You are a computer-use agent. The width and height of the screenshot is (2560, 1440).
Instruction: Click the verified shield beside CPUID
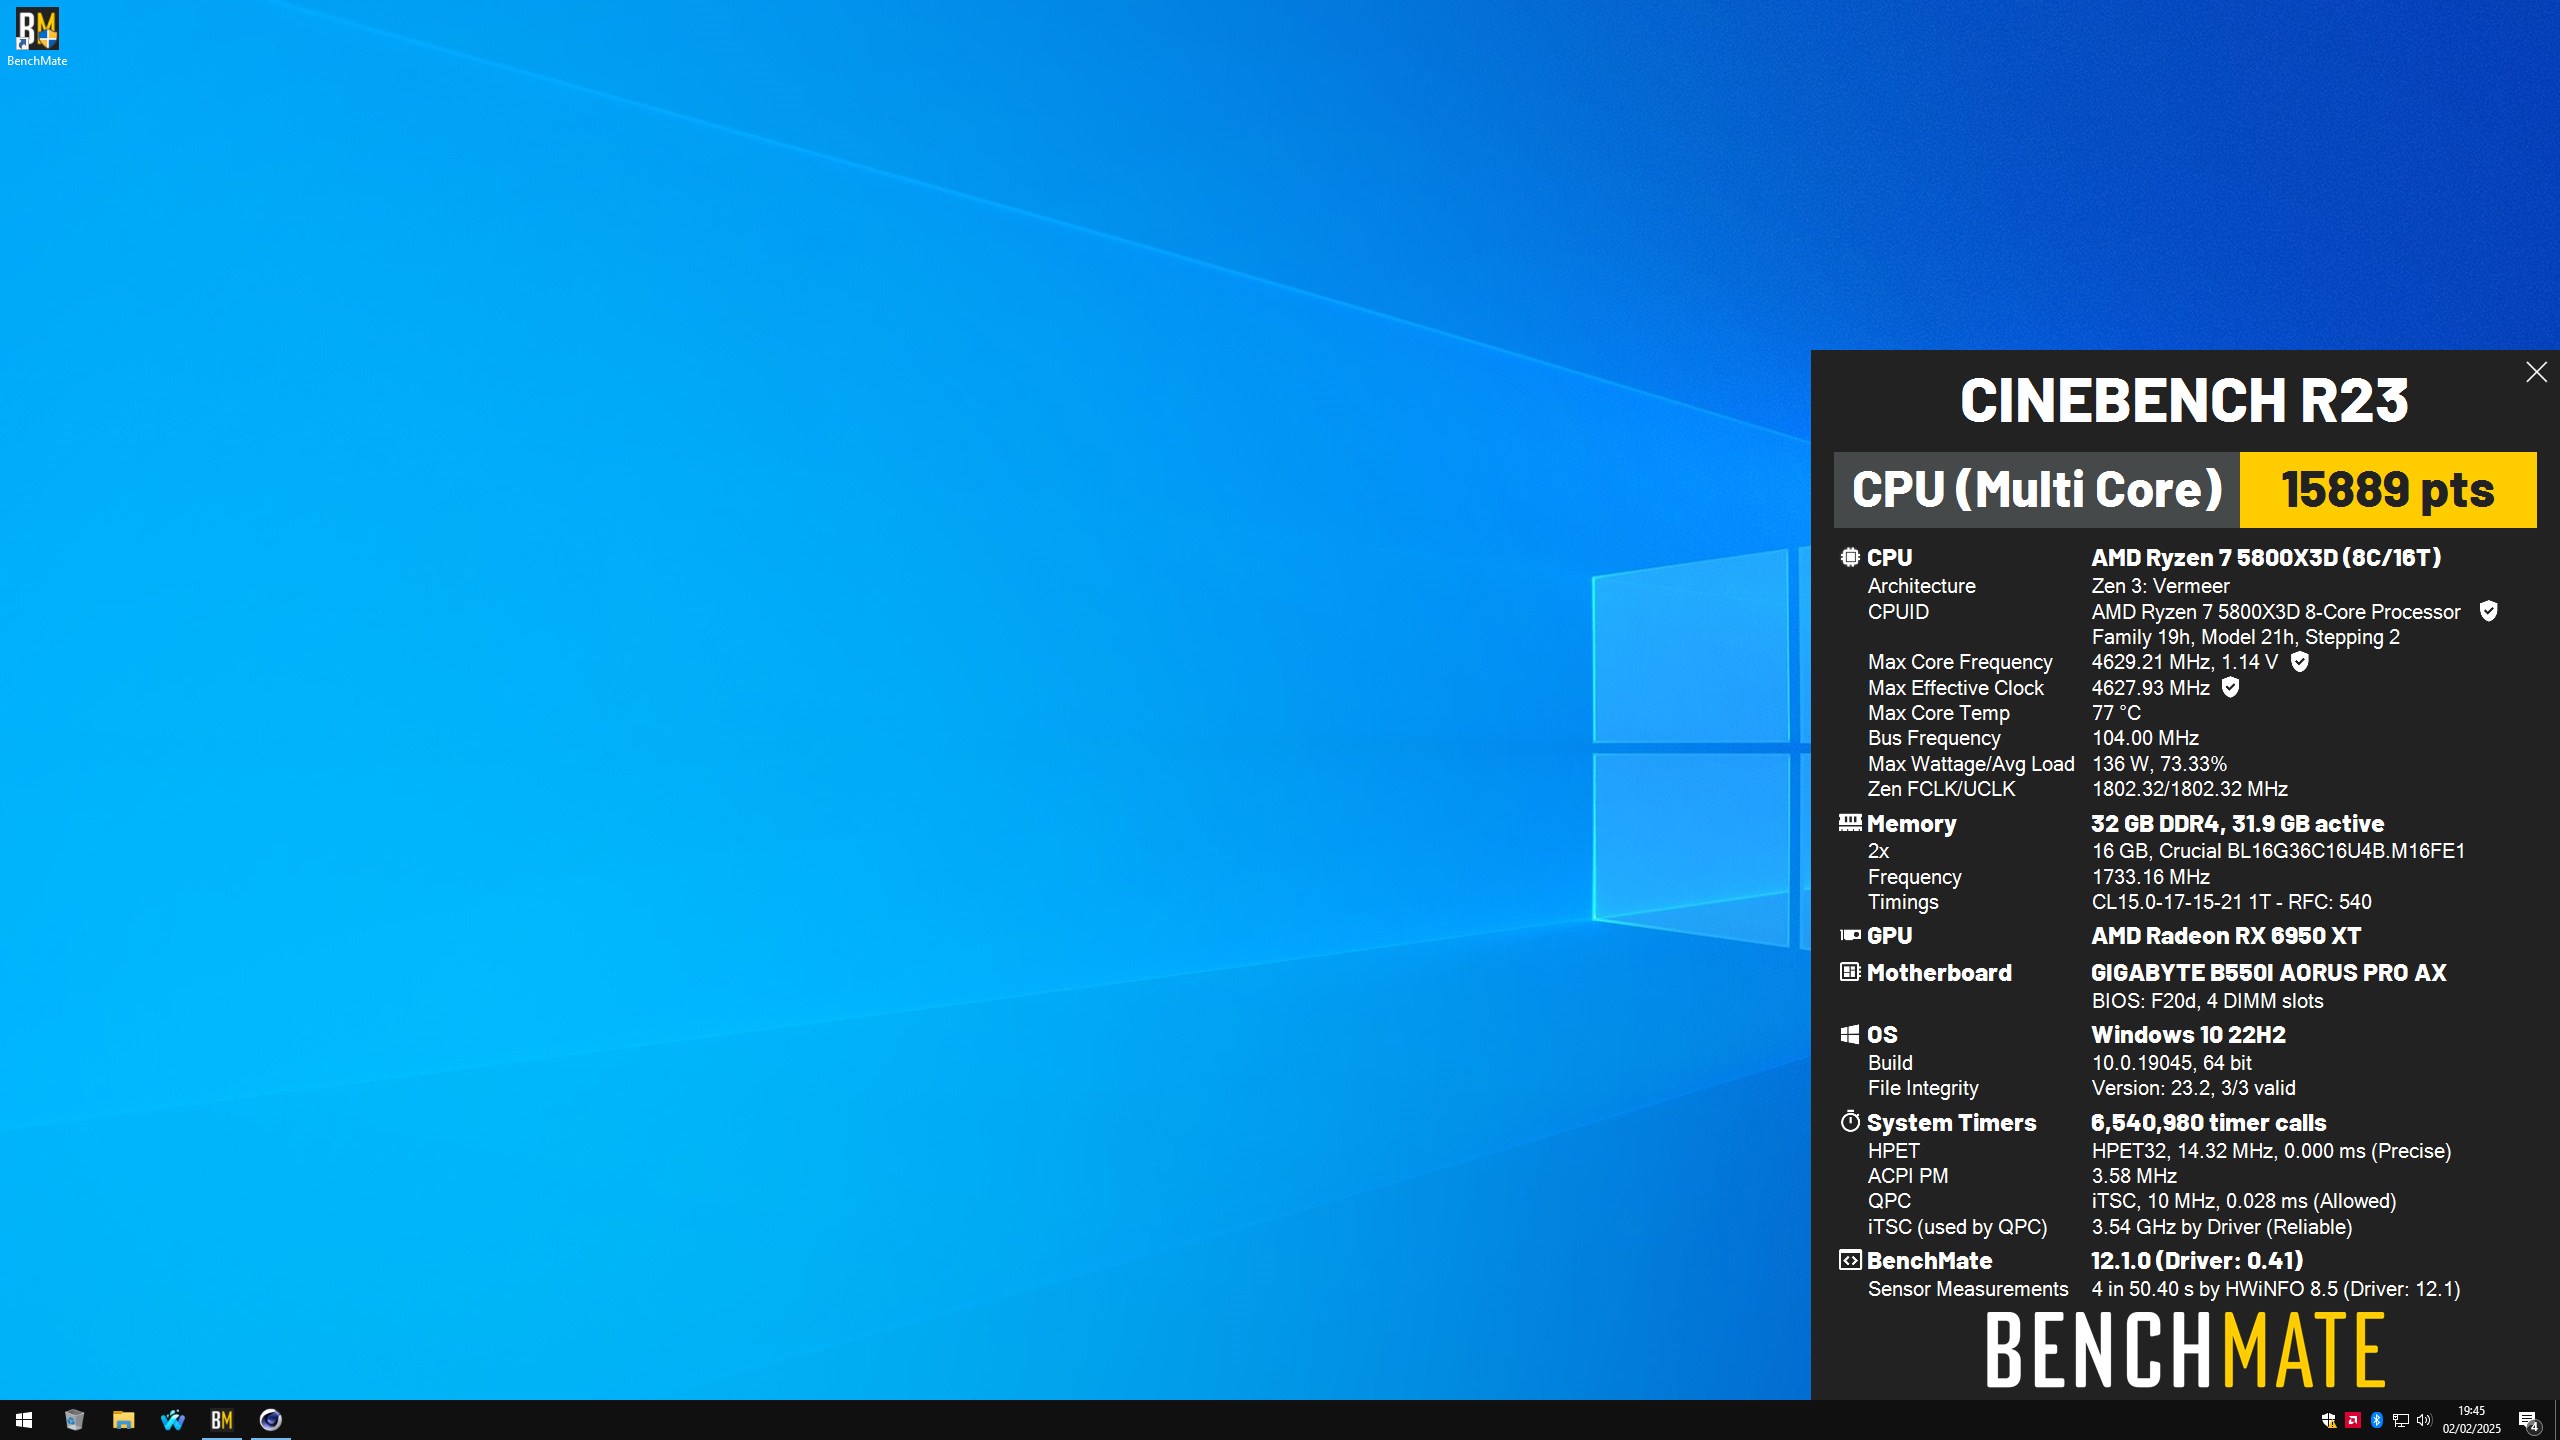(x=2488, y=611)
